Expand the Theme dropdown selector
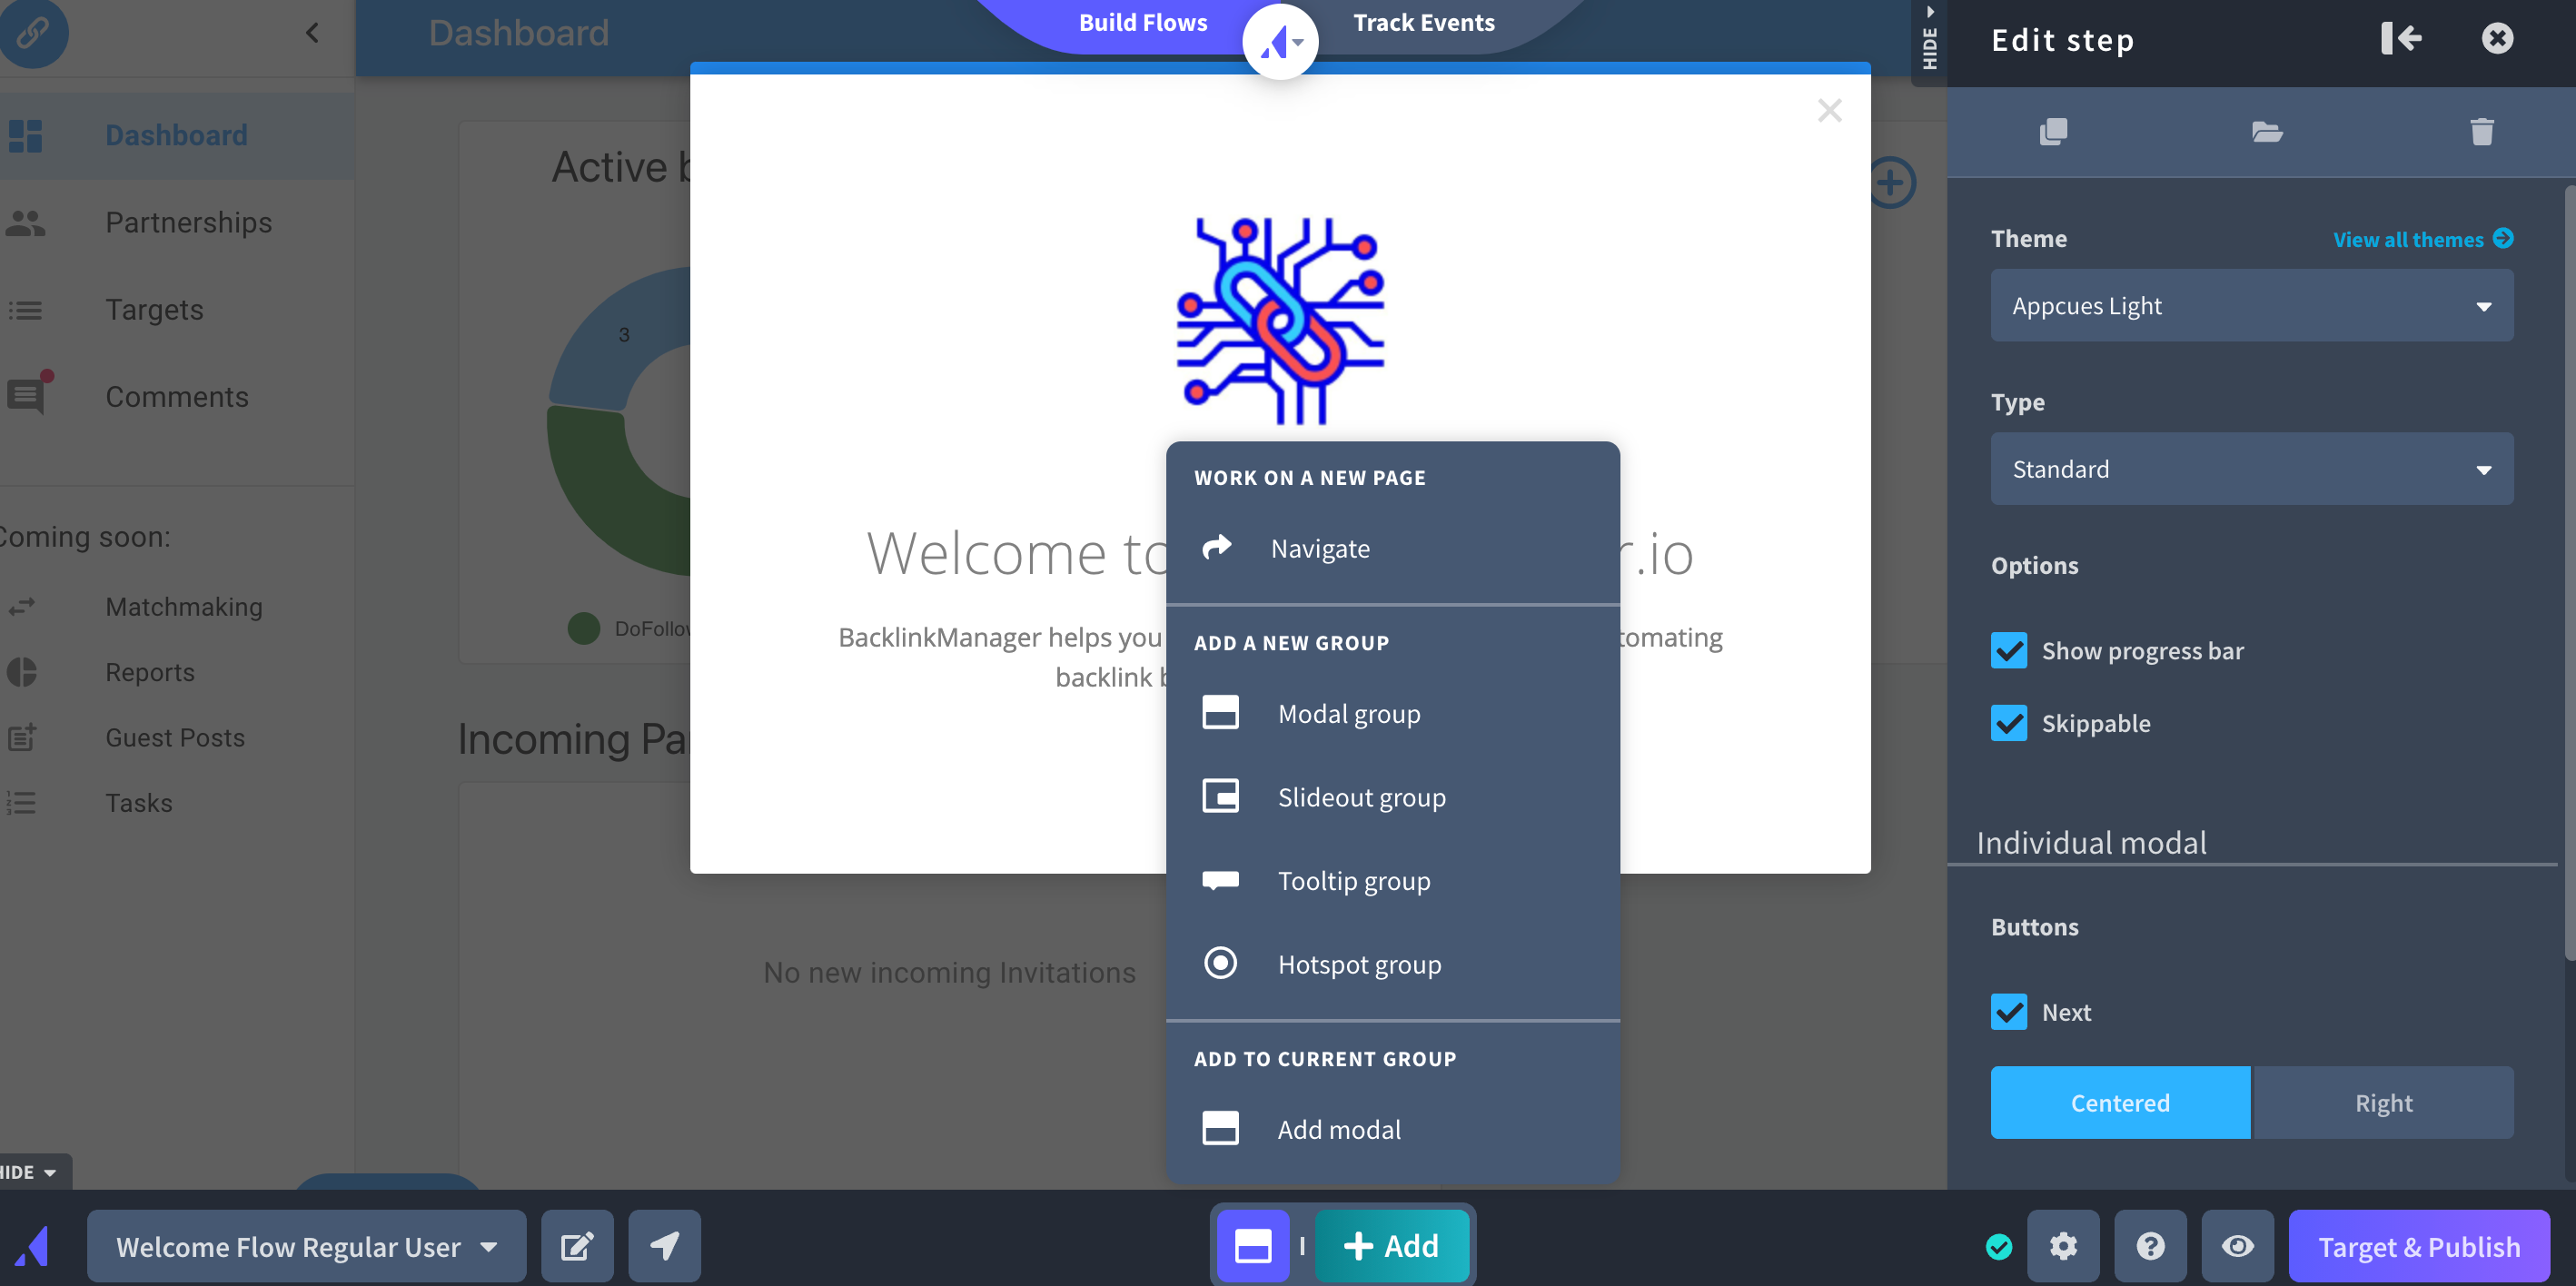2576x1286 pixels. pyautogui.click(x=2253, y=304)
